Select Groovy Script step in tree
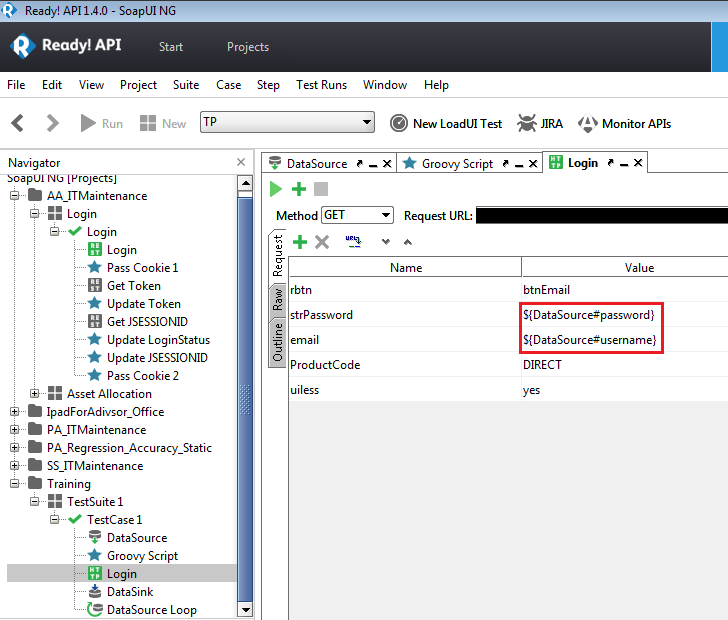 (x=142, y=555)
